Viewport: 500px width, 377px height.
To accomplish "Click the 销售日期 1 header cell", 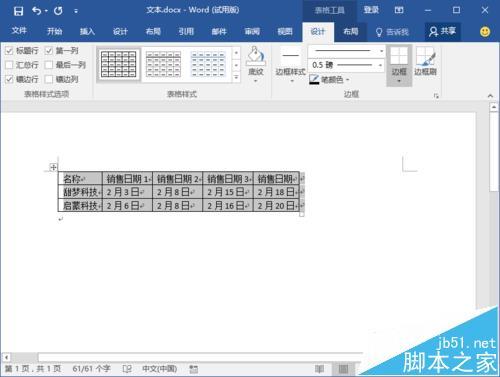I will click(127, 179).
